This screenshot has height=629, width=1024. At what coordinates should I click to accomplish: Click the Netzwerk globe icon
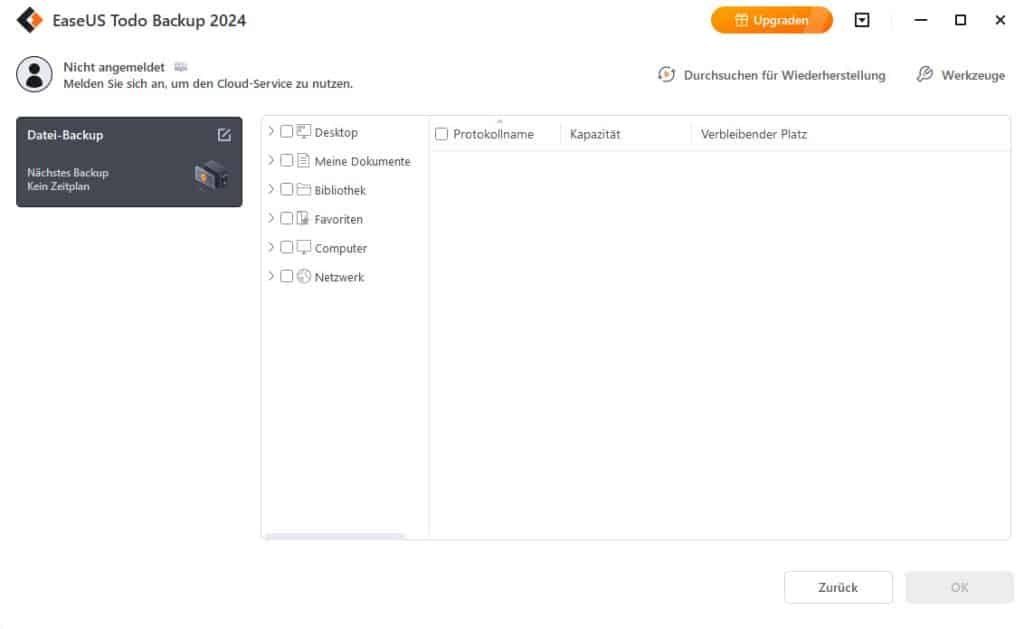coord(303,277)
